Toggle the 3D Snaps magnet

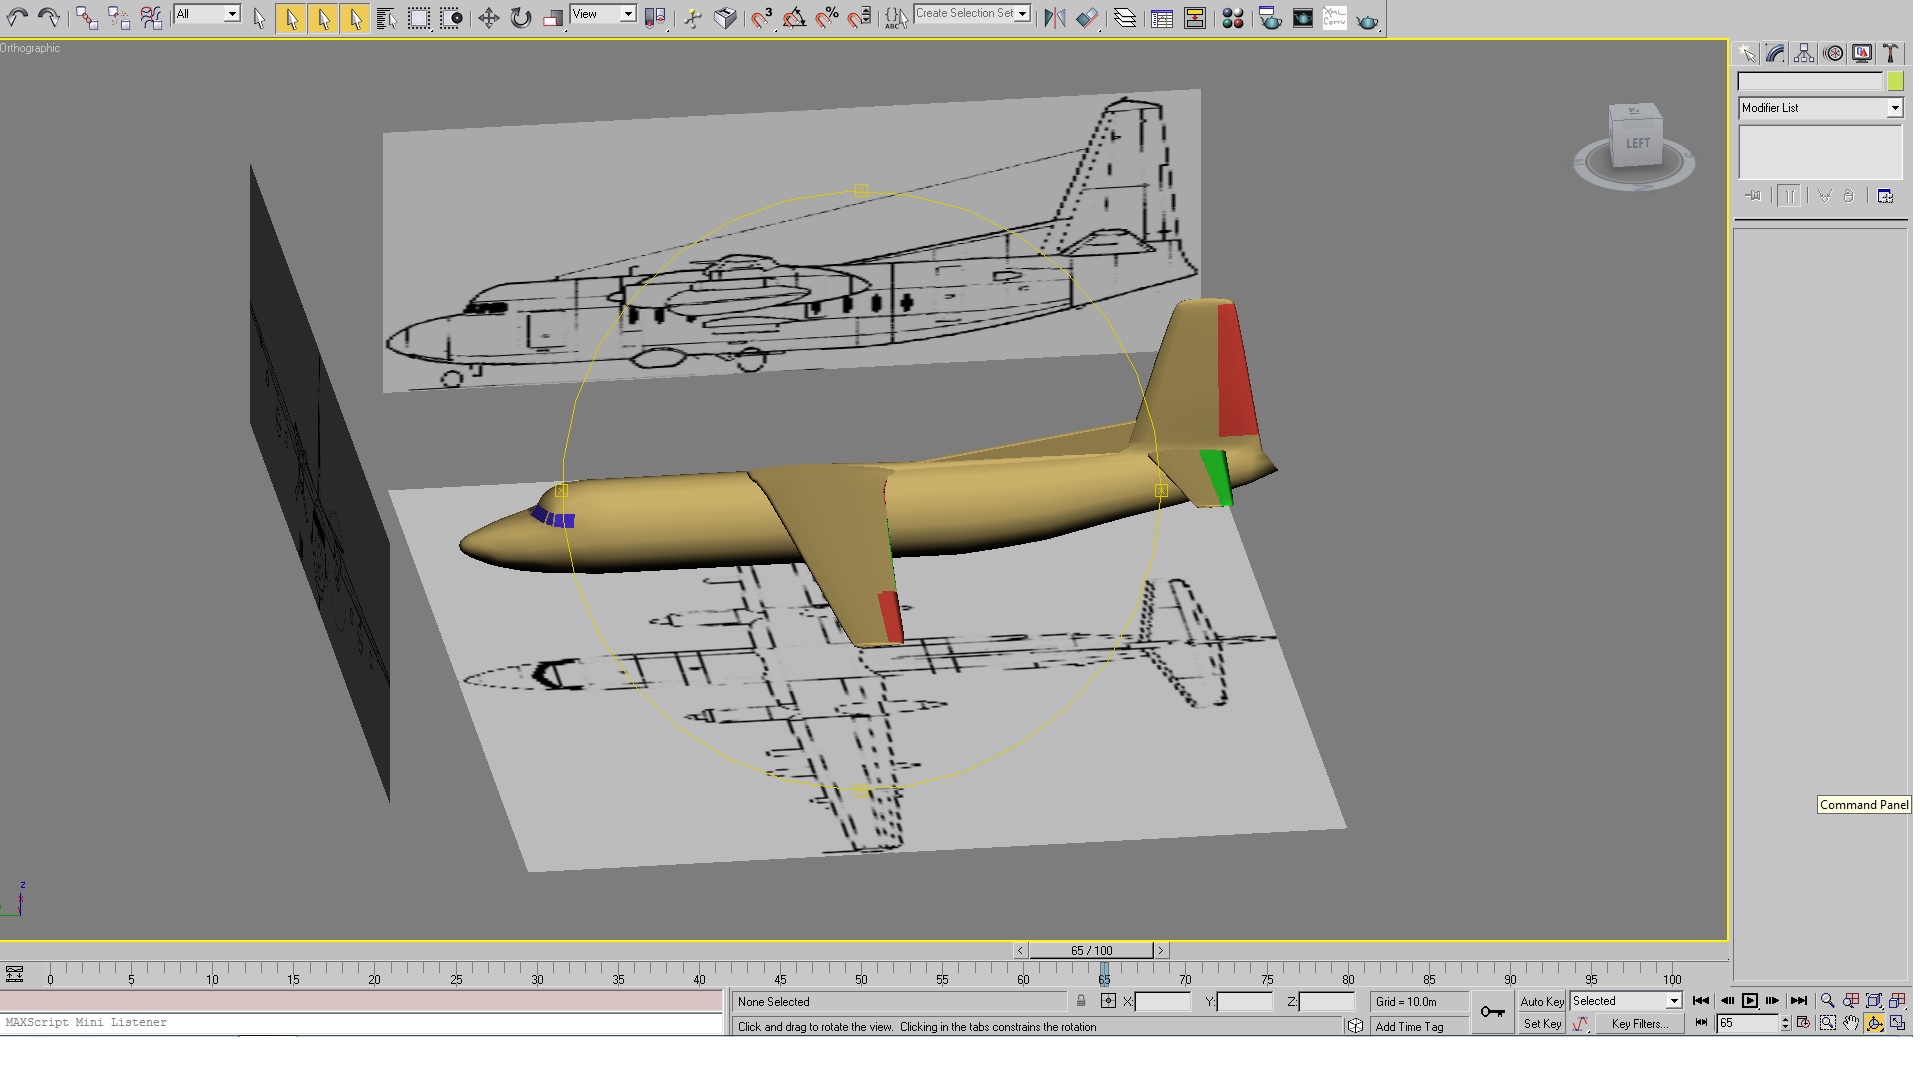tap(762, 18)
